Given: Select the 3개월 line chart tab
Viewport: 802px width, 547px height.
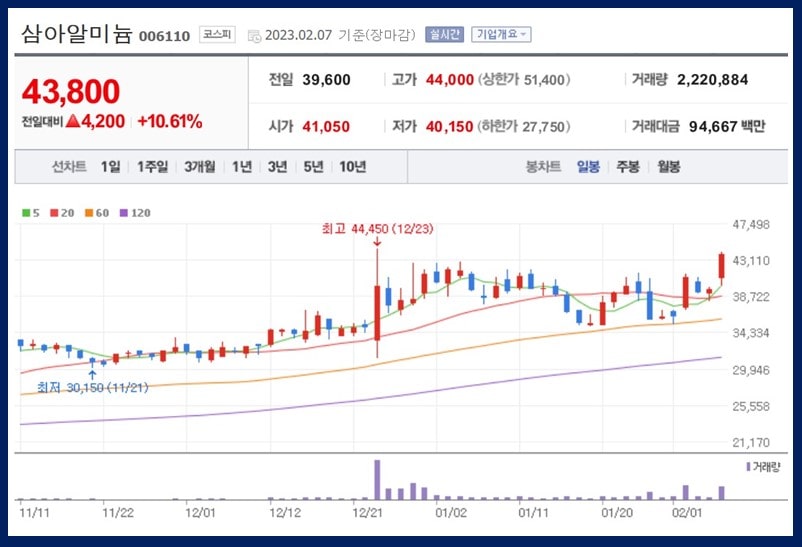Looking at the screenshot, I should pyautogui.click(x=199, y=167).
